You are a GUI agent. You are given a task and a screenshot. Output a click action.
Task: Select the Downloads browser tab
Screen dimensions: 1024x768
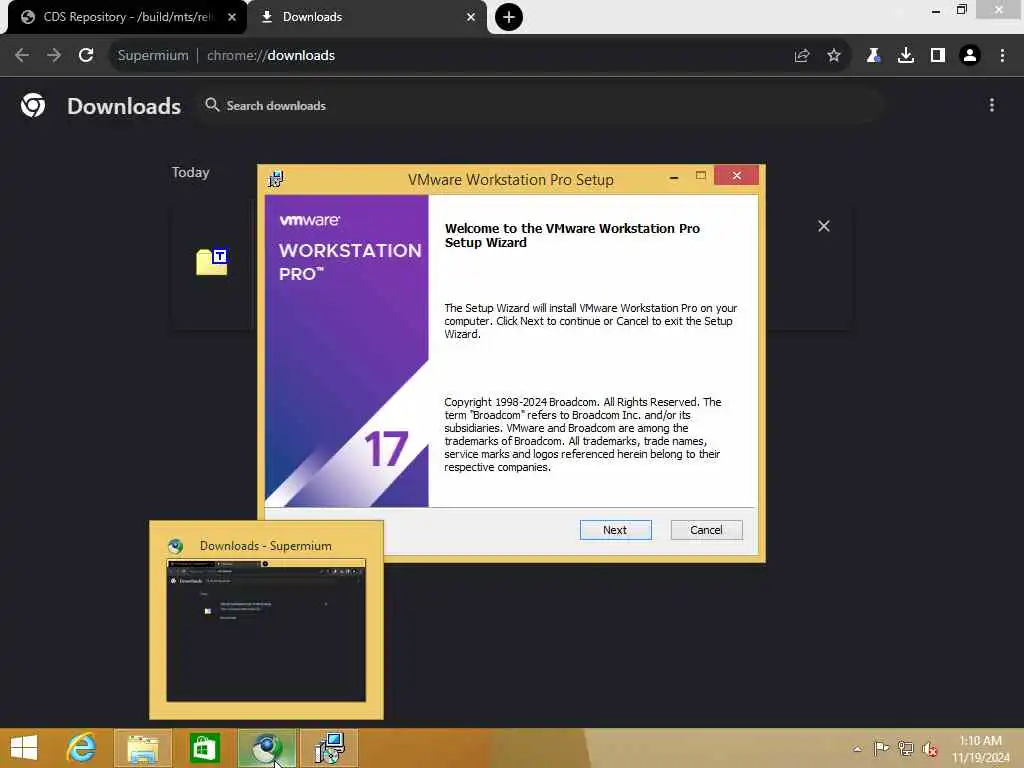(x=368, y=17)
